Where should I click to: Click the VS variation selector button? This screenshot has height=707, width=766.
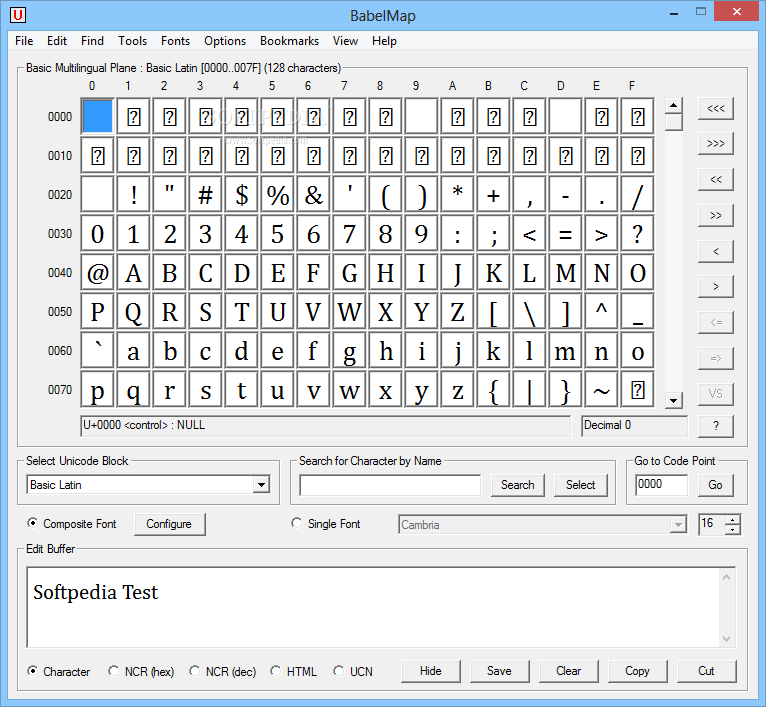pyautogui.click(x=716, y=394)
